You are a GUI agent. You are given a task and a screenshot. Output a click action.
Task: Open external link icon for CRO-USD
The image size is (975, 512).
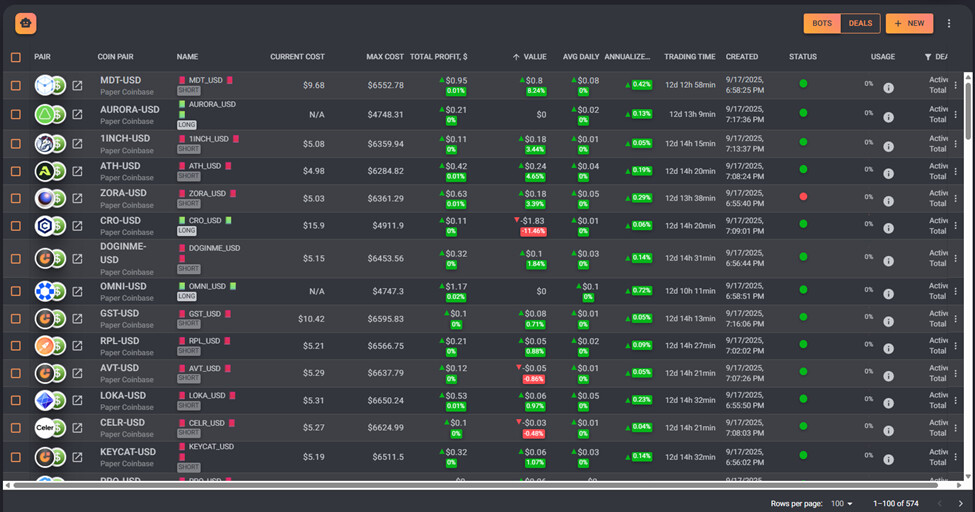[77, 226]
